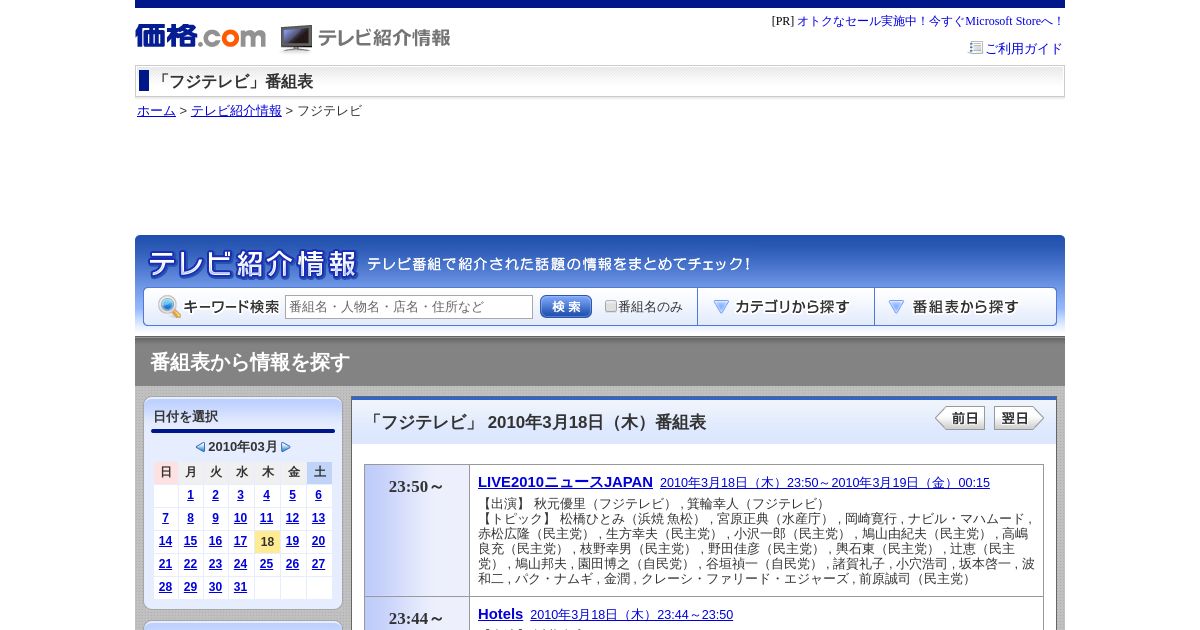
Task: Select March 9 in calendar
Action: pos(215,518)
